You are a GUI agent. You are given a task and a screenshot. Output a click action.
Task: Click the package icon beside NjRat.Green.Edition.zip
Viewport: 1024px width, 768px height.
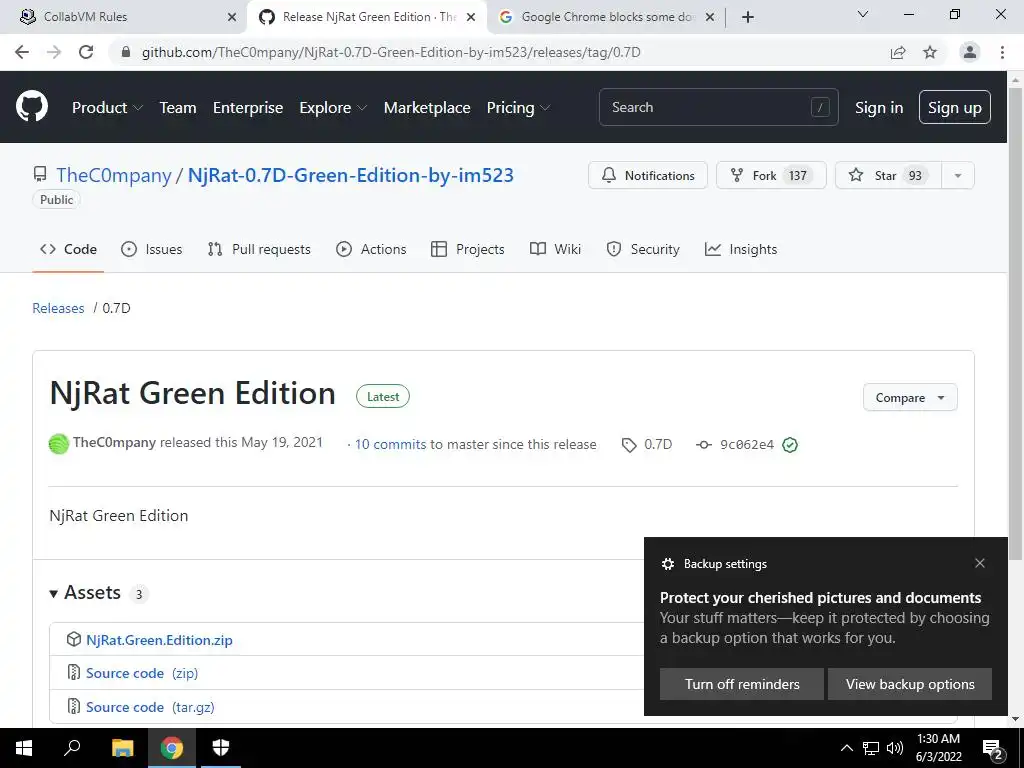tap(74, 639)
